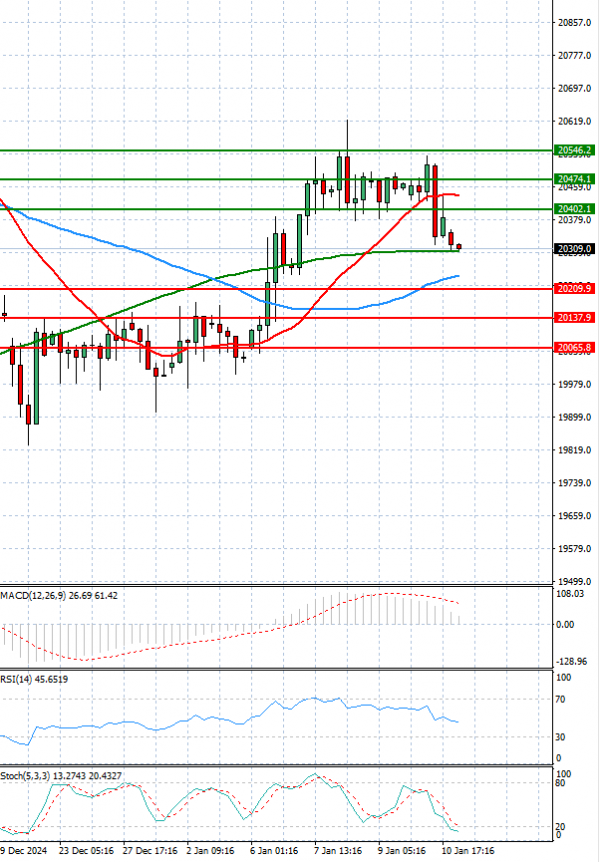The image size is (600, 862).
Task: Select the 20697.0 price scale value
Action: 574,89
